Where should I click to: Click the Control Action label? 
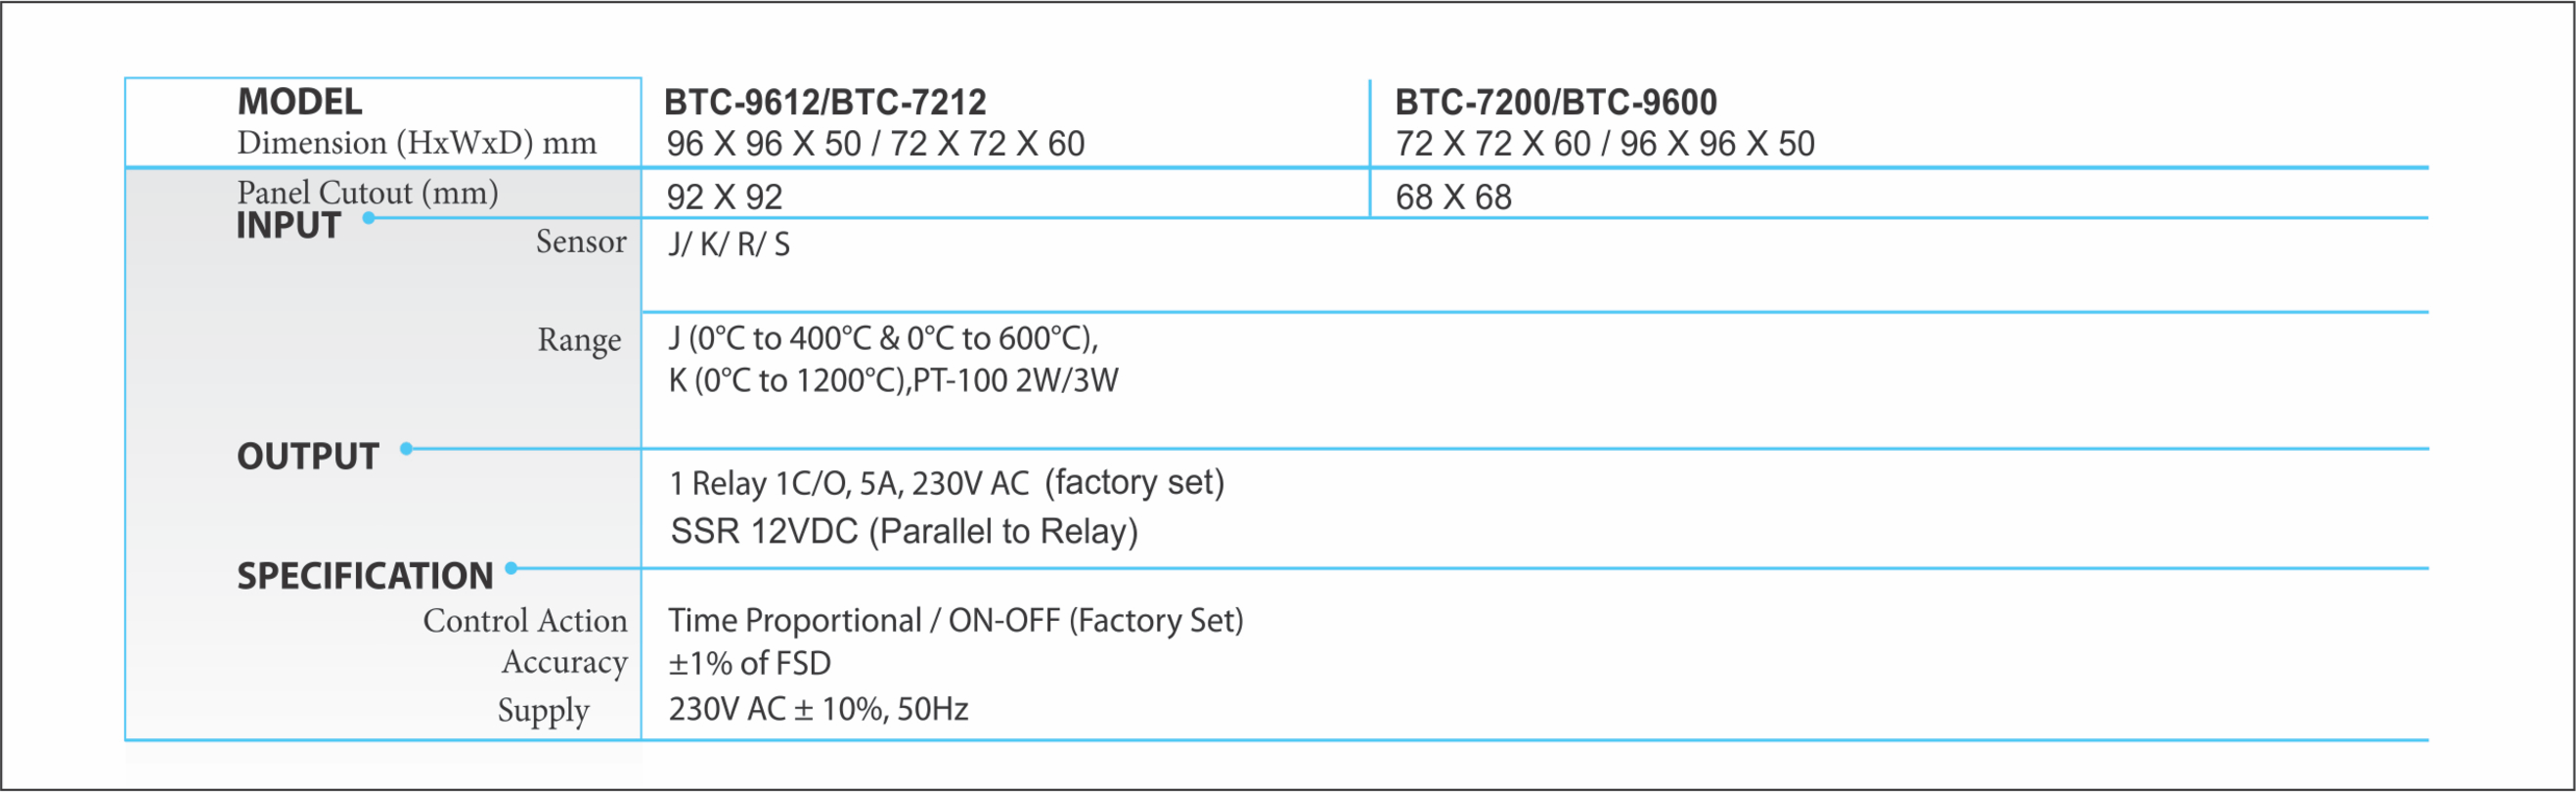point(525,621)
